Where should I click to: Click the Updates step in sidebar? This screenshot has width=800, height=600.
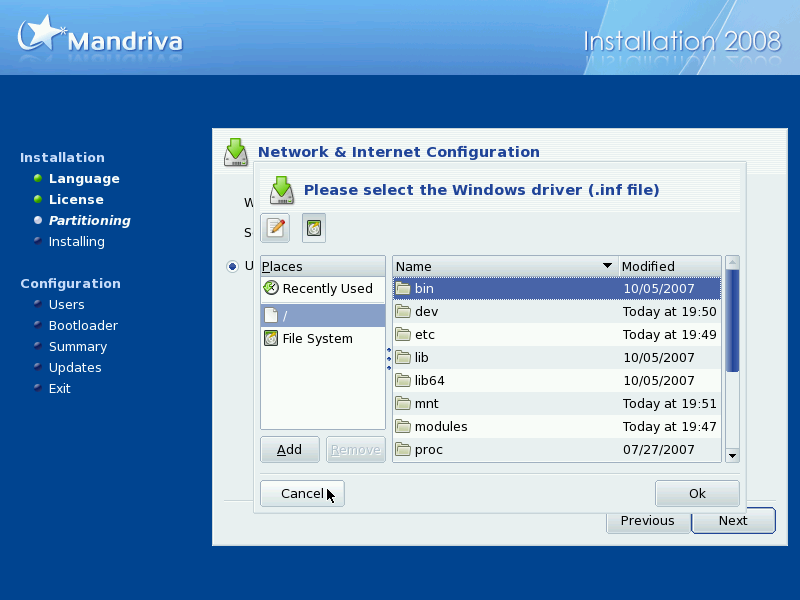(x=75, y=368)
